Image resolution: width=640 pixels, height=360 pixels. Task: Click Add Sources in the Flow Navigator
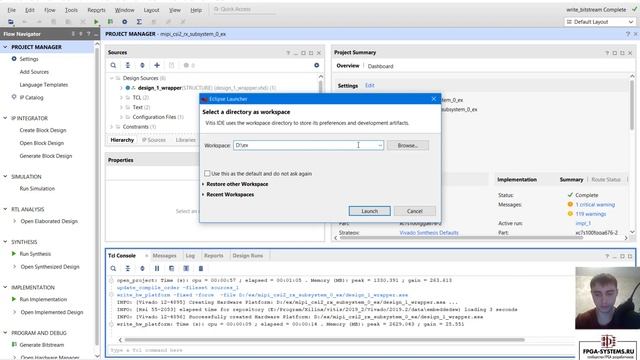click(34, 72)
